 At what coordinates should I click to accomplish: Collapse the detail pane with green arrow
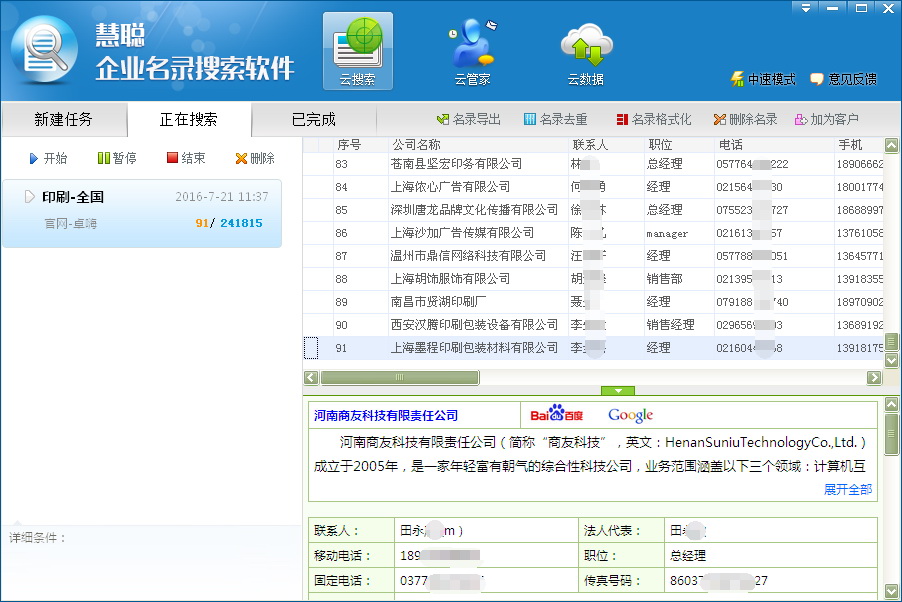(x=618, y=390)
